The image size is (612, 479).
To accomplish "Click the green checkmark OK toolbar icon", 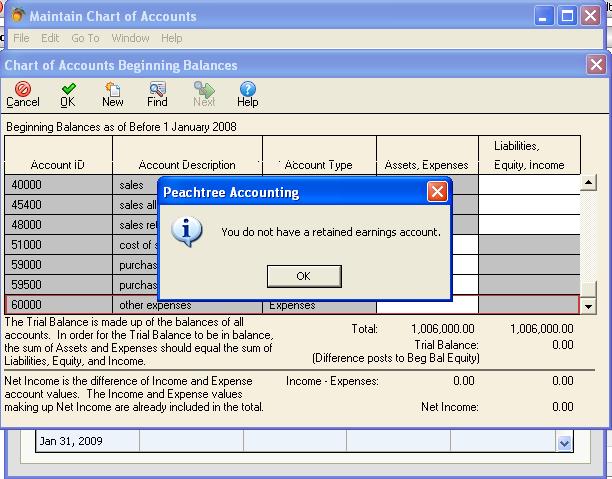I will 68,94.
